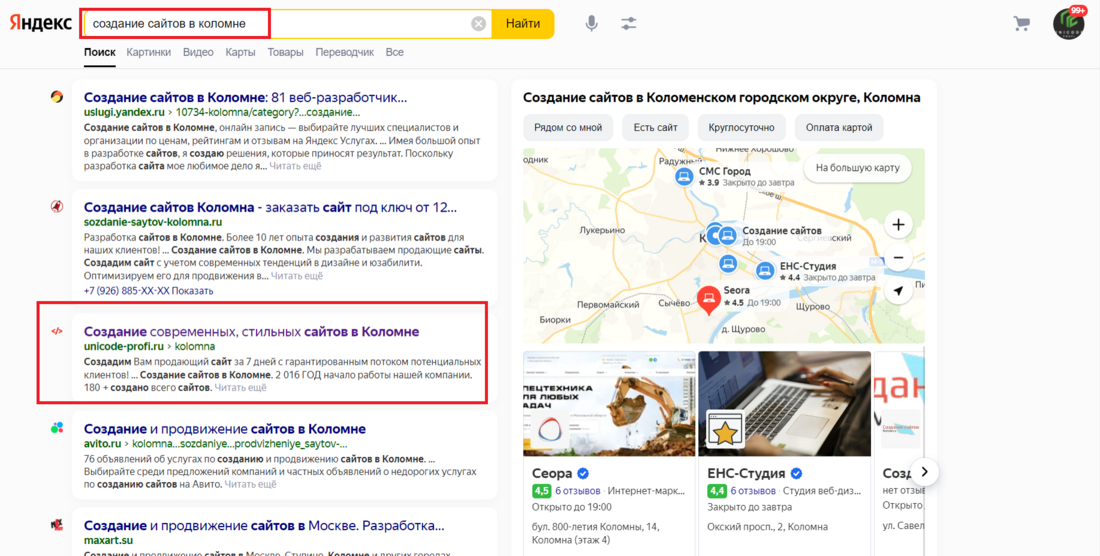The height and width of the screenshot is (556, 1100).
Task: Open sozdanie-saytov-kolomna.ru green URL
Action: pyautogui.click(x=153, y=222)
